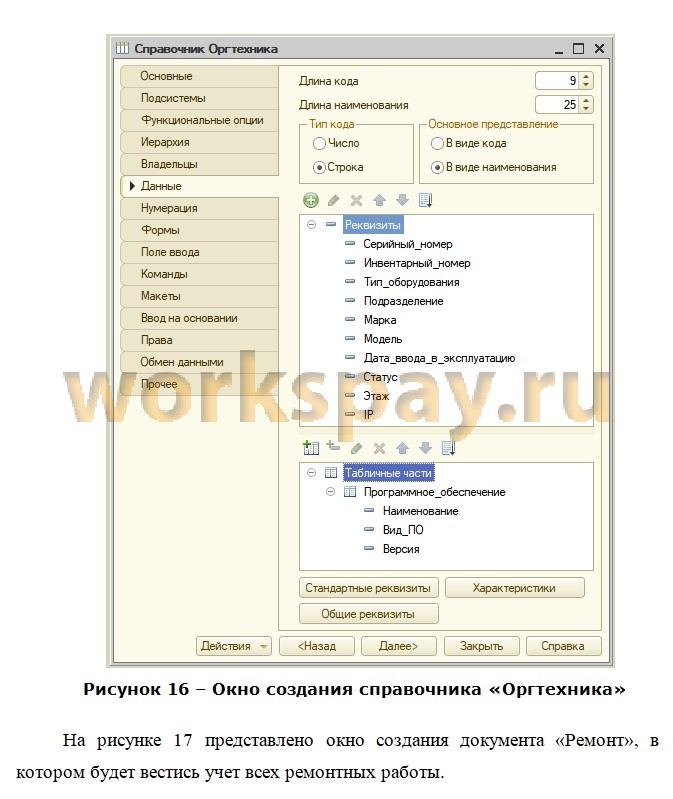Select the Строка code type radio
This screenshot has height=799, width=673.
320,167
